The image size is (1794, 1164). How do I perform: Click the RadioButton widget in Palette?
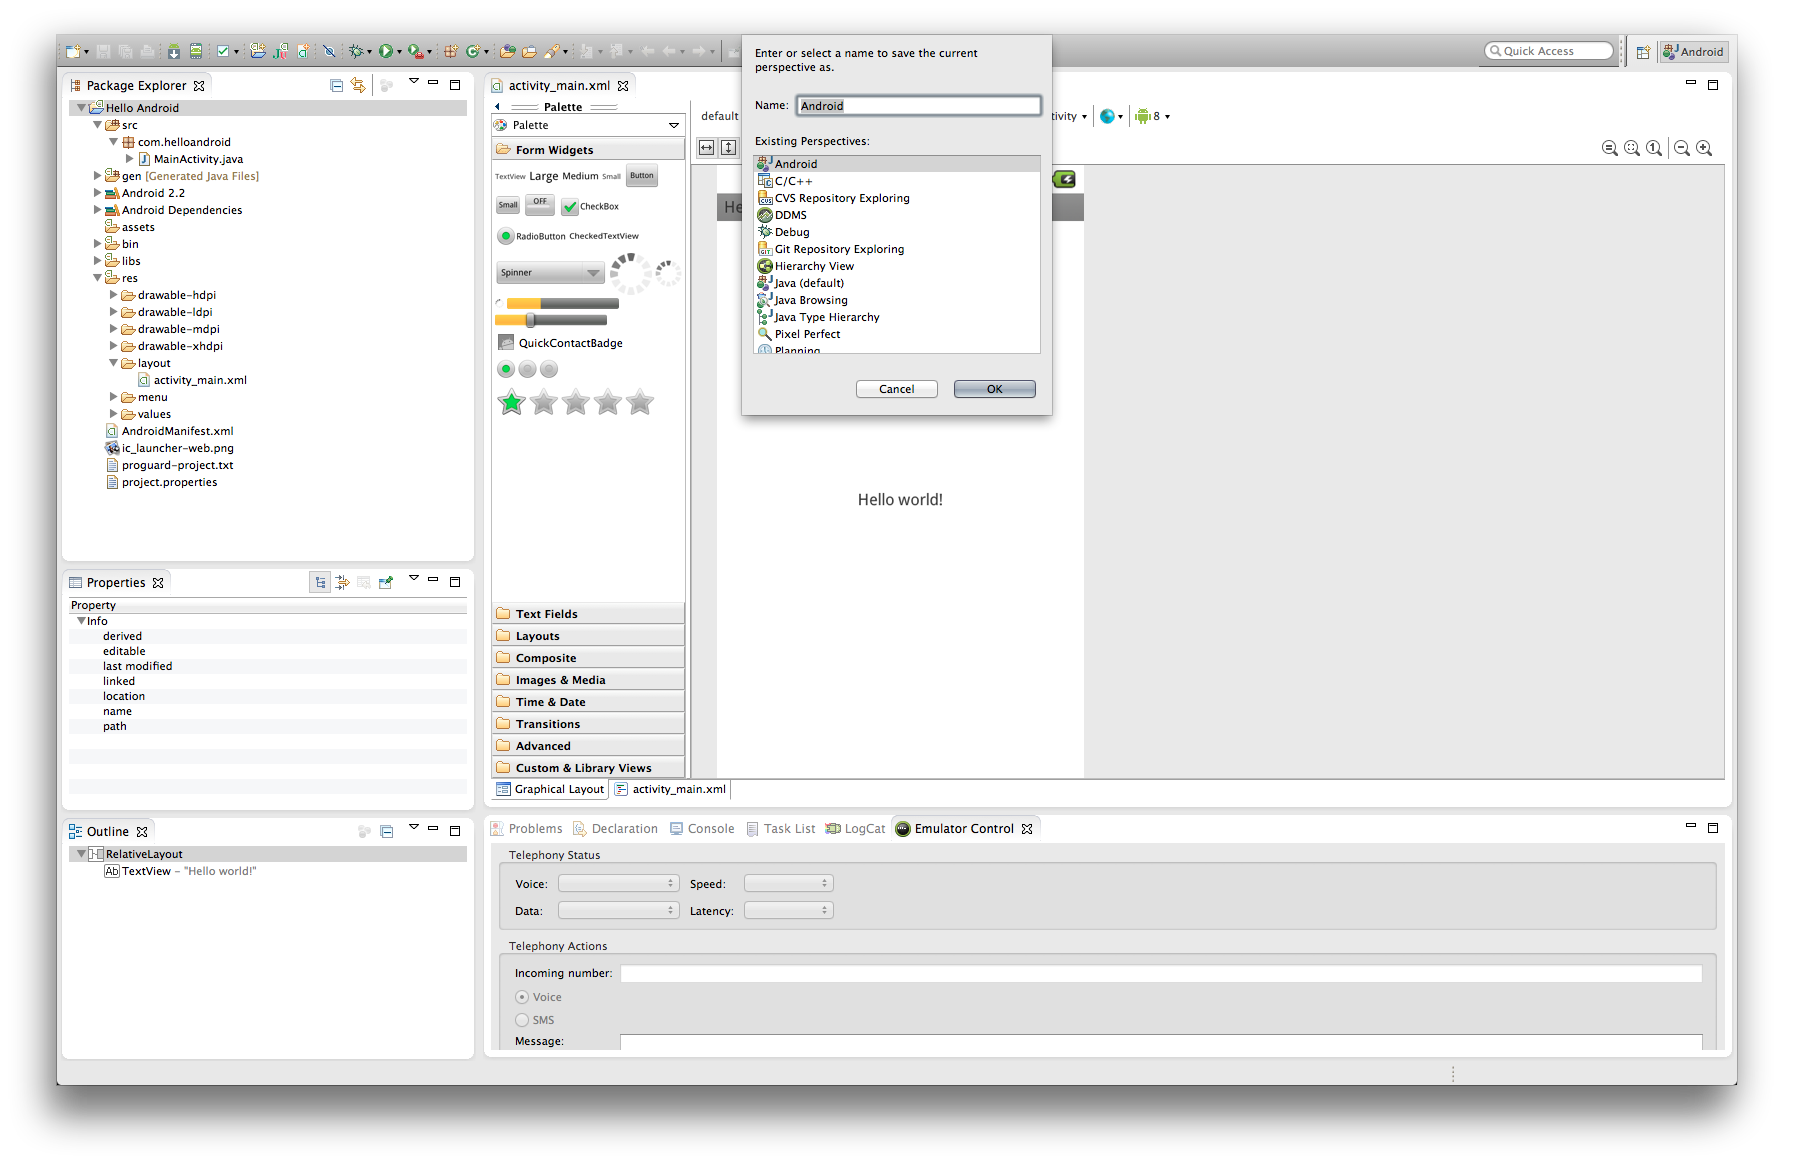532,236
